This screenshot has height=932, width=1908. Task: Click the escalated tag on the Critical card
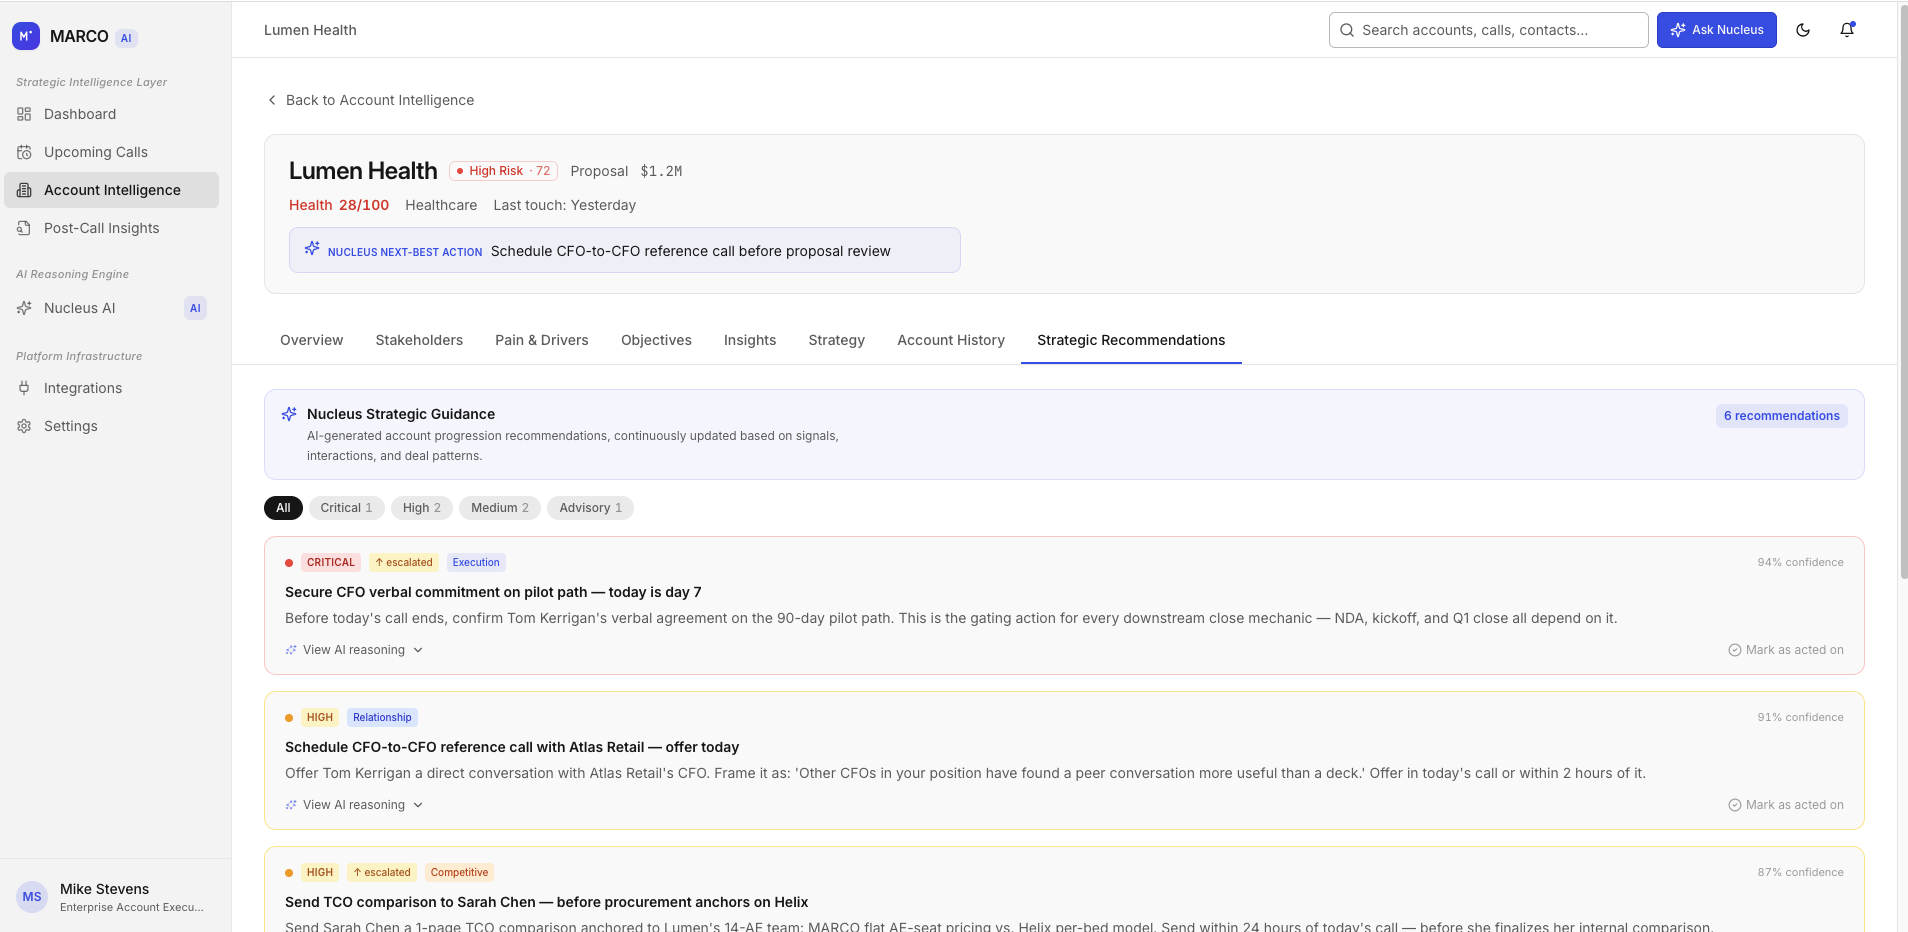coord(404,563)
